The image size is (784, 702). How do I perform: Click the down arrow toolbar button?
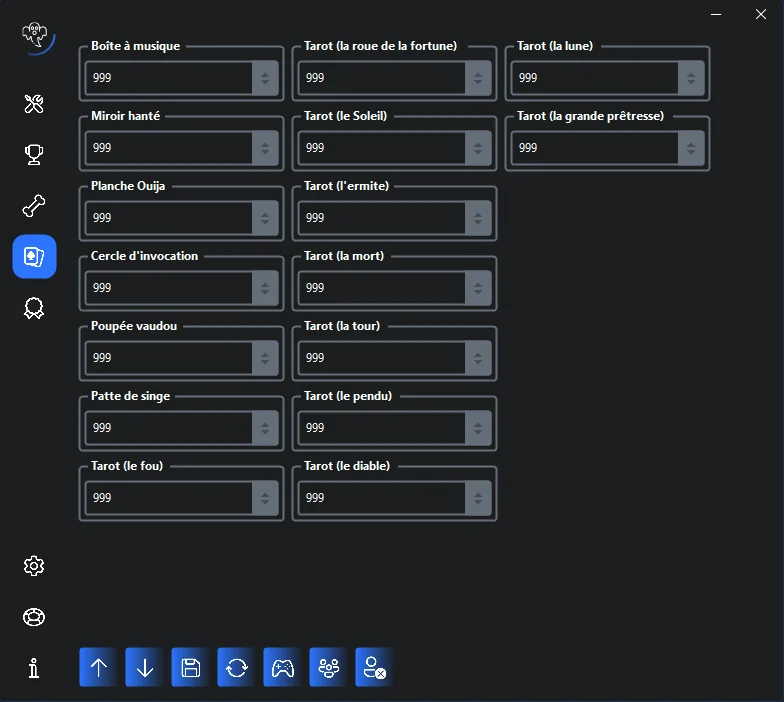coord(144,668)
